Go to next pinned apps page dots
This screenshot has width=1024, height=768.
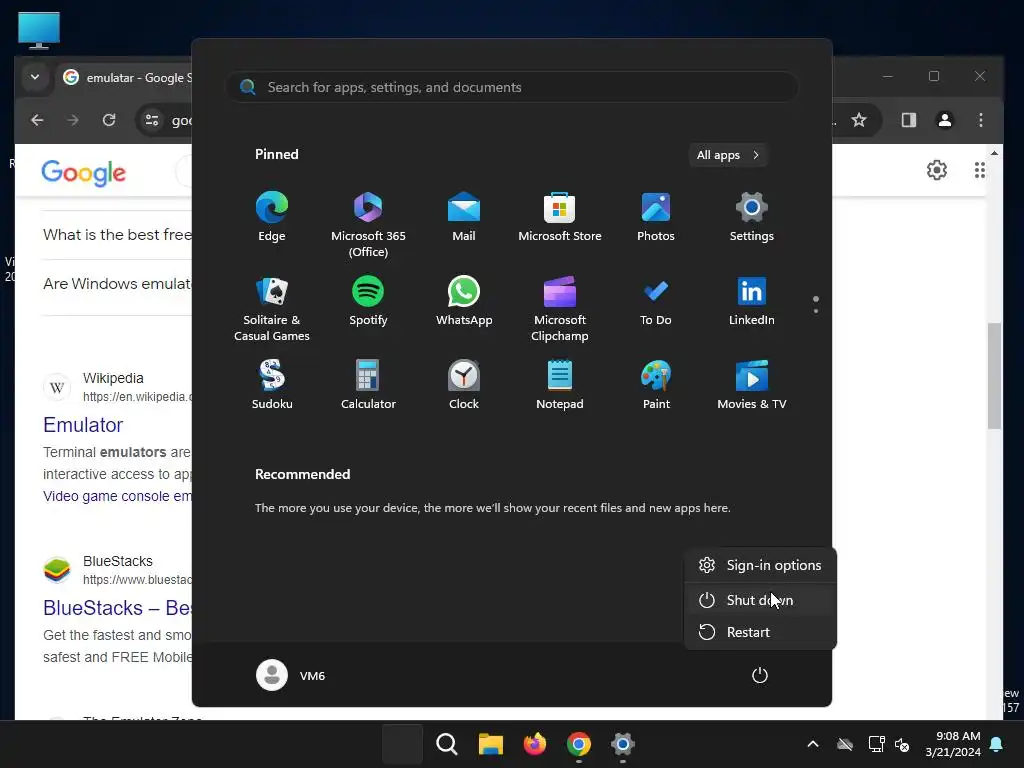(816, 305)
